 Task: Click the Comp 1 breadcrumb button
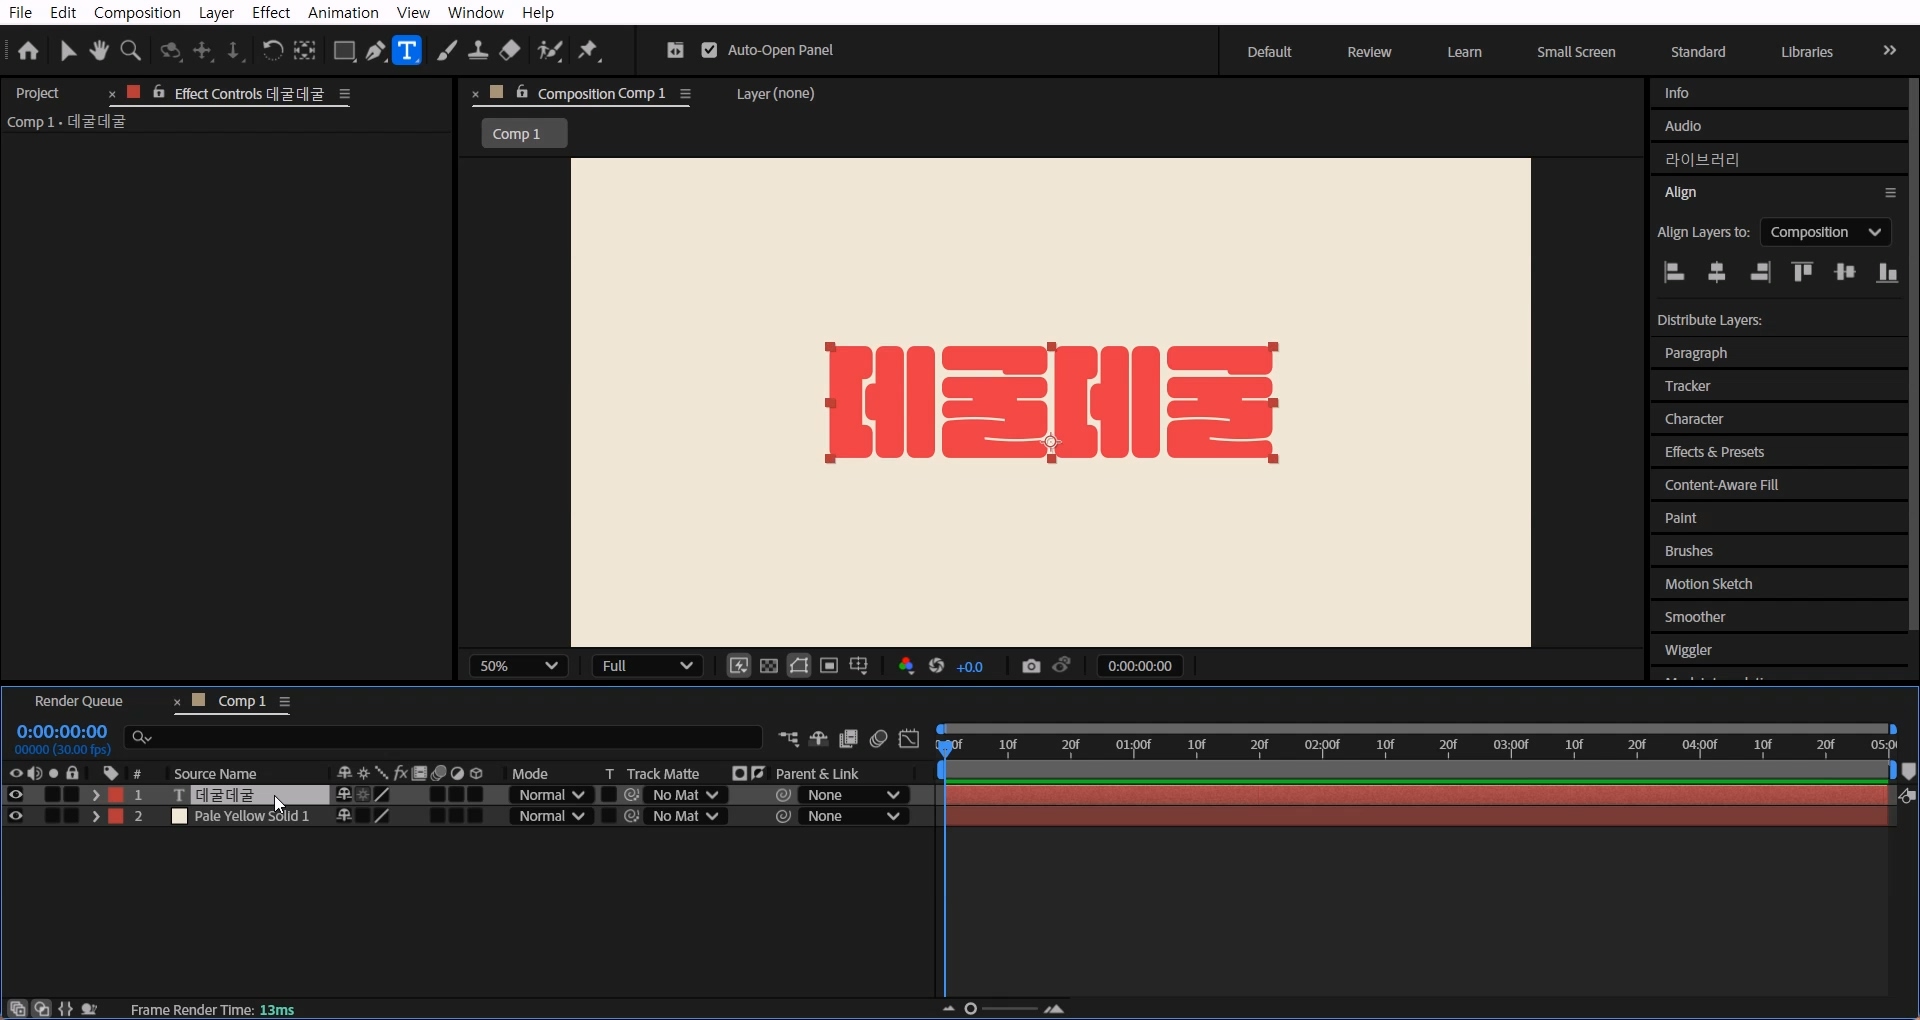tap(524, 133)
